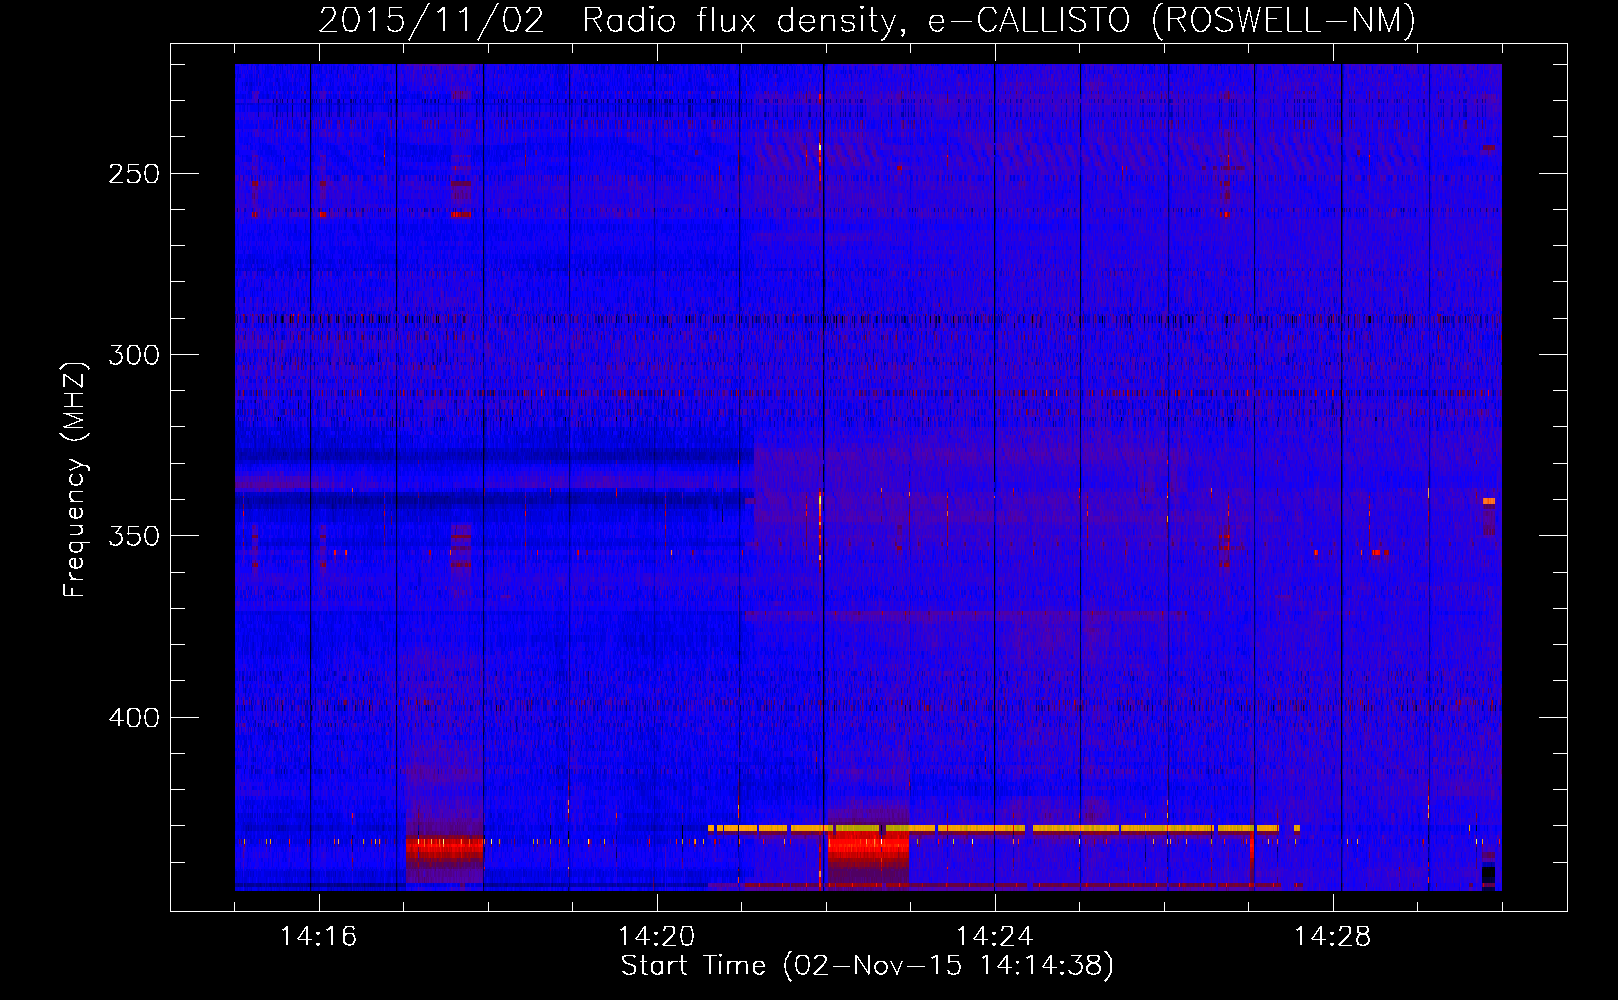Select the 14:16 time tick label
1618x1000 pixels.
318,936
